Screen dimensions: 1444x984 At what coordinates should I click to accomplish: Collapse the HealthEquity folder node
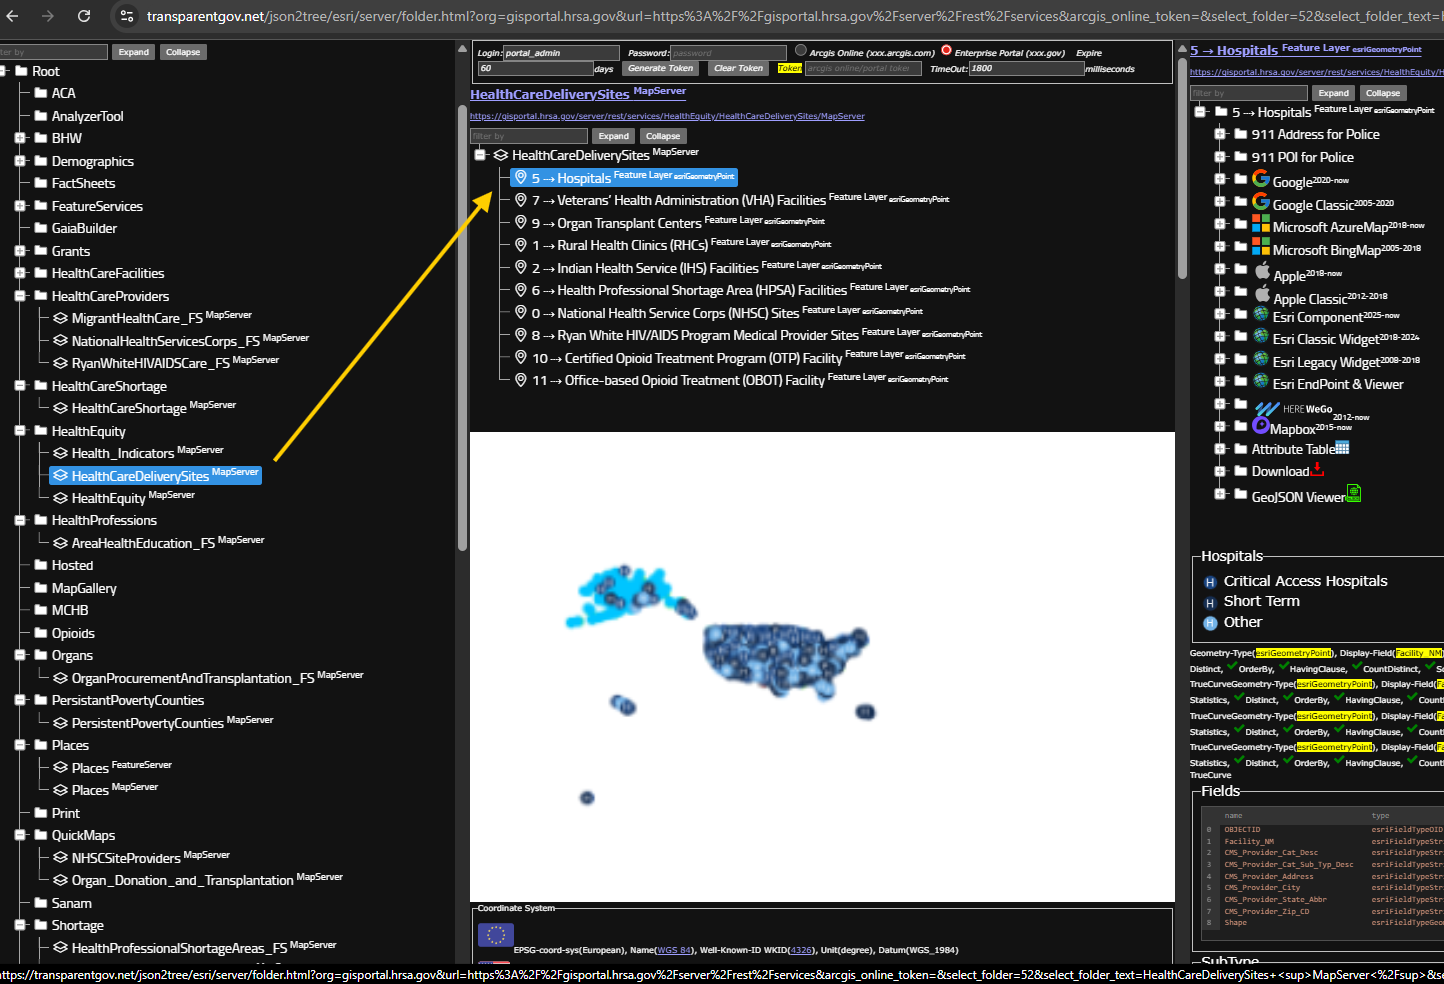pyautogui.click(x=20, y=431)
